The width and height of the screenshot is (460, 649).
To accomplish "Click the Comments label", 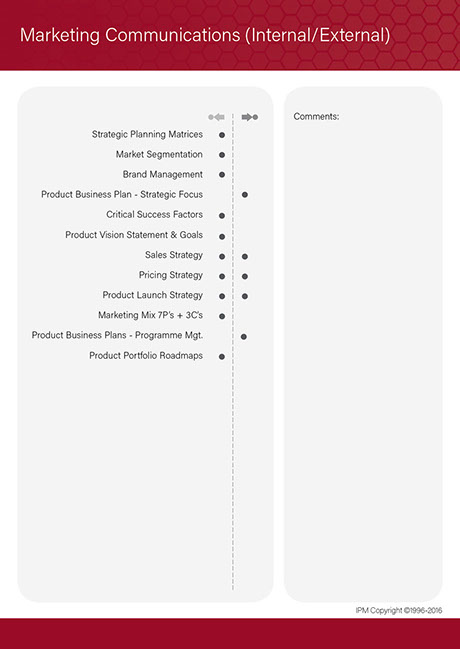I will click(316, 117).
